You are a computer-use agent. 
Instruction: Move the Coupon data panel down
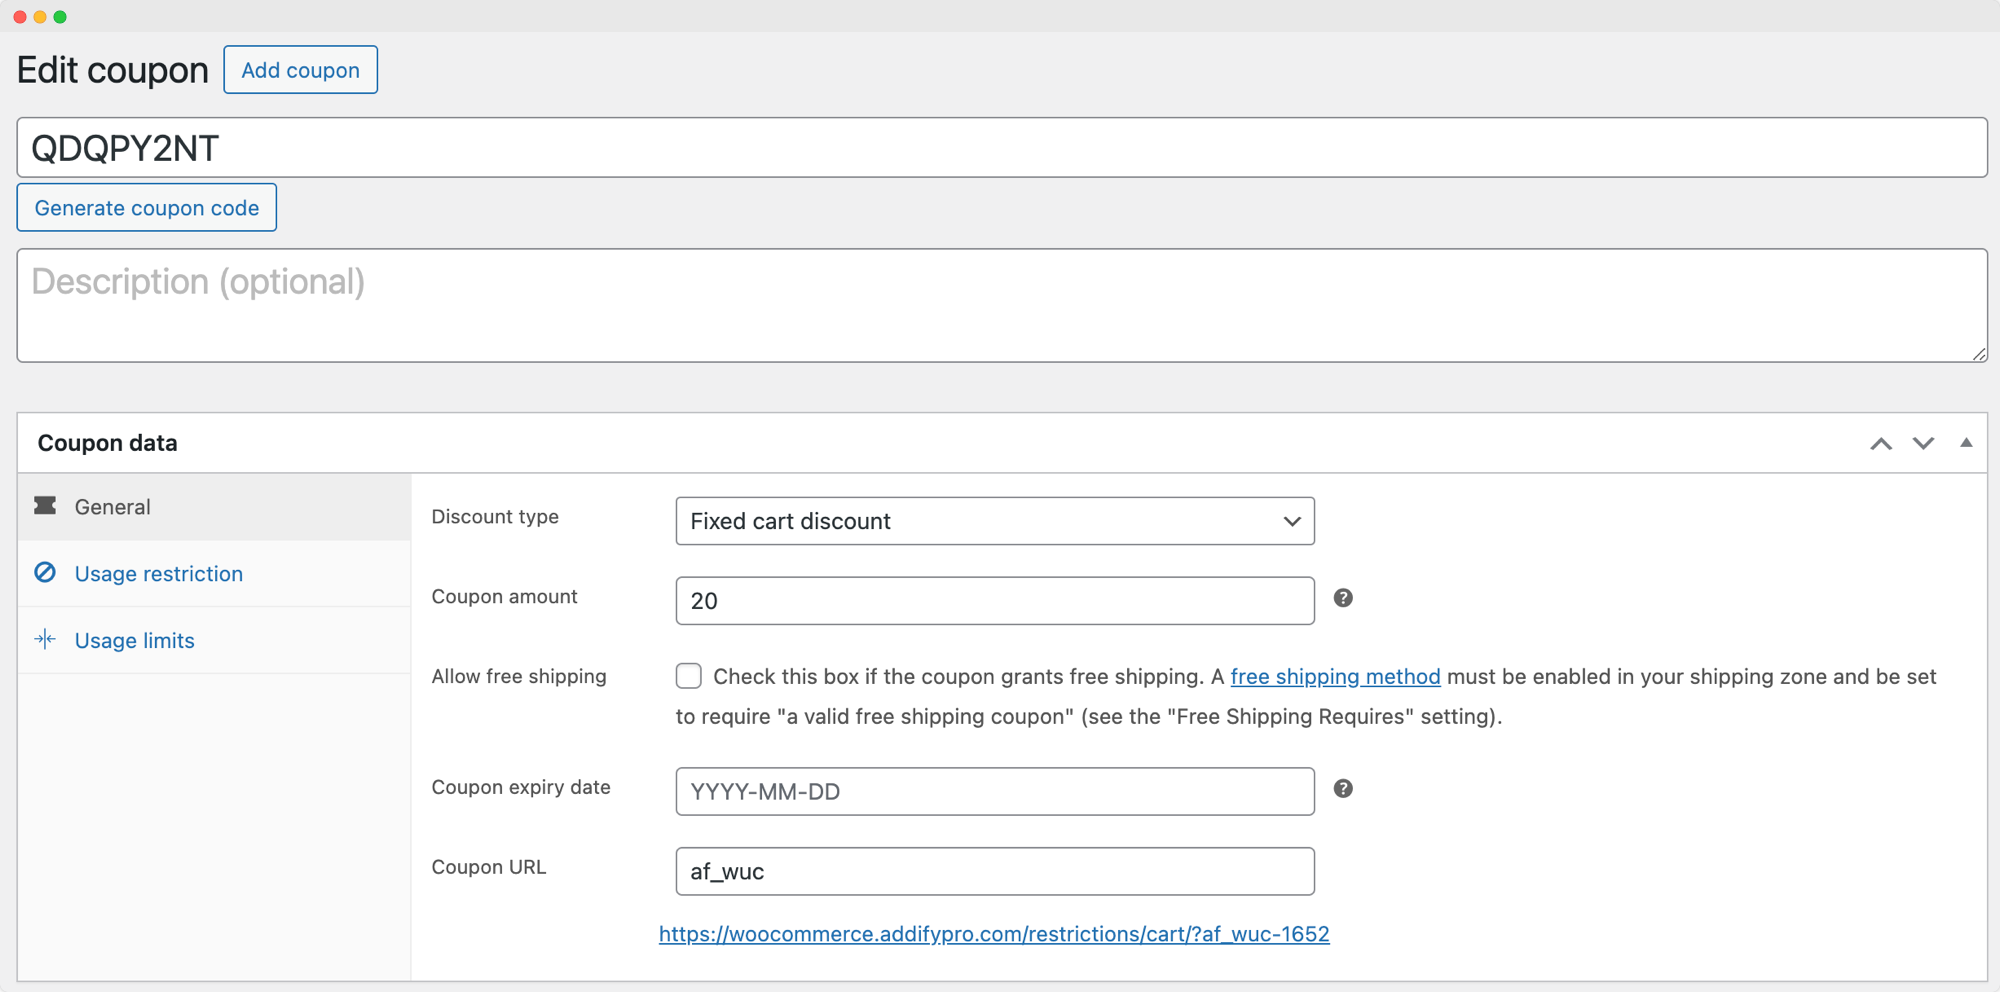pyautogui.click(x=1922, y=443)
